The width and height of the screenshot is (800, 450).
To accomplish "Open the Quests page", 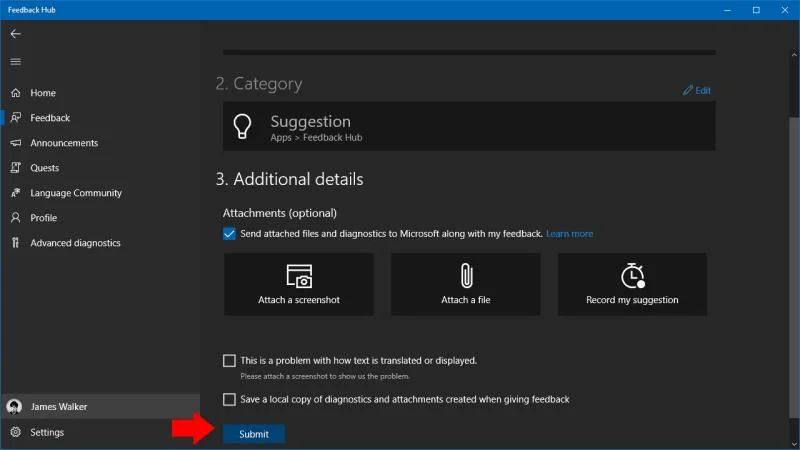I will click(x=44, y=168).
